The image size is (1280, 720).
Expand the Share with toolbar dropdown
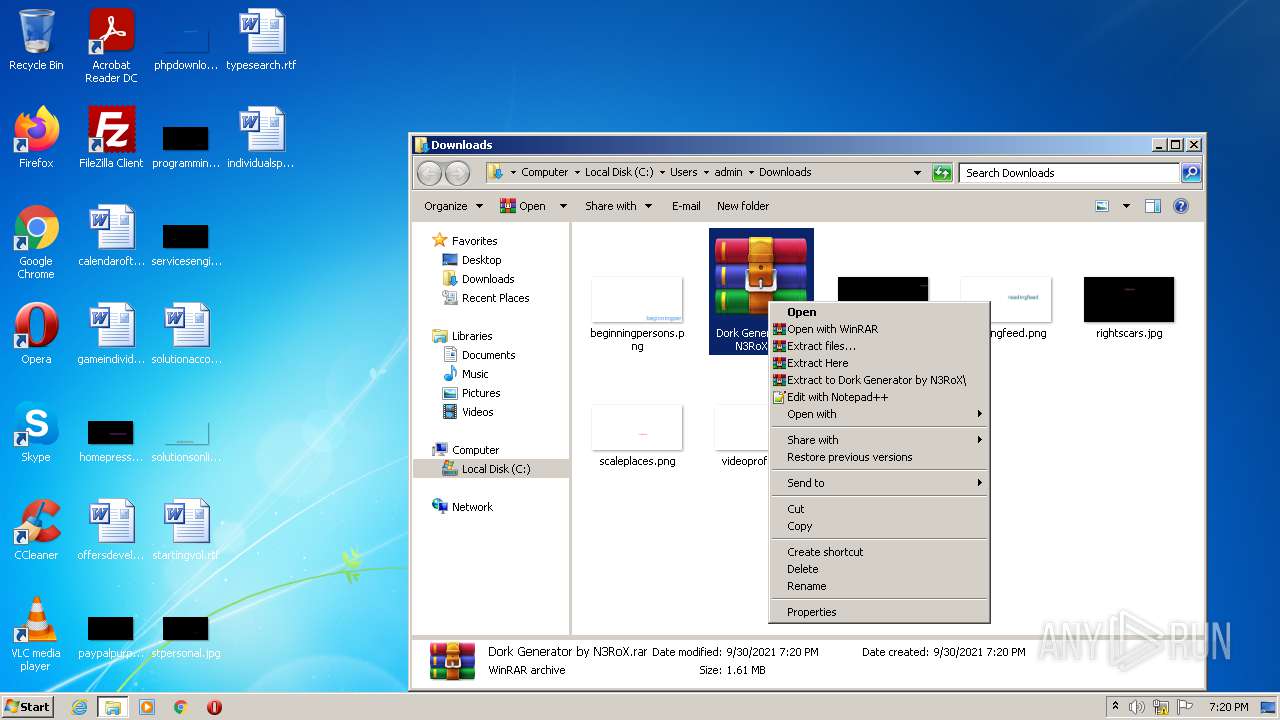click(x=618, y=206)
